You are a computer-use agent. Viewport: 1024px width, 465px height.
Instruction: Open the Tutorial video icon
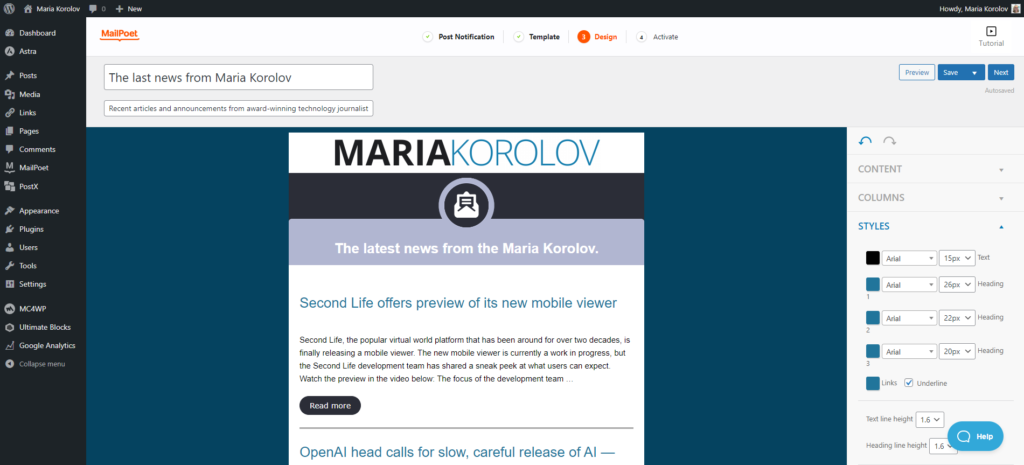(991, 31)
